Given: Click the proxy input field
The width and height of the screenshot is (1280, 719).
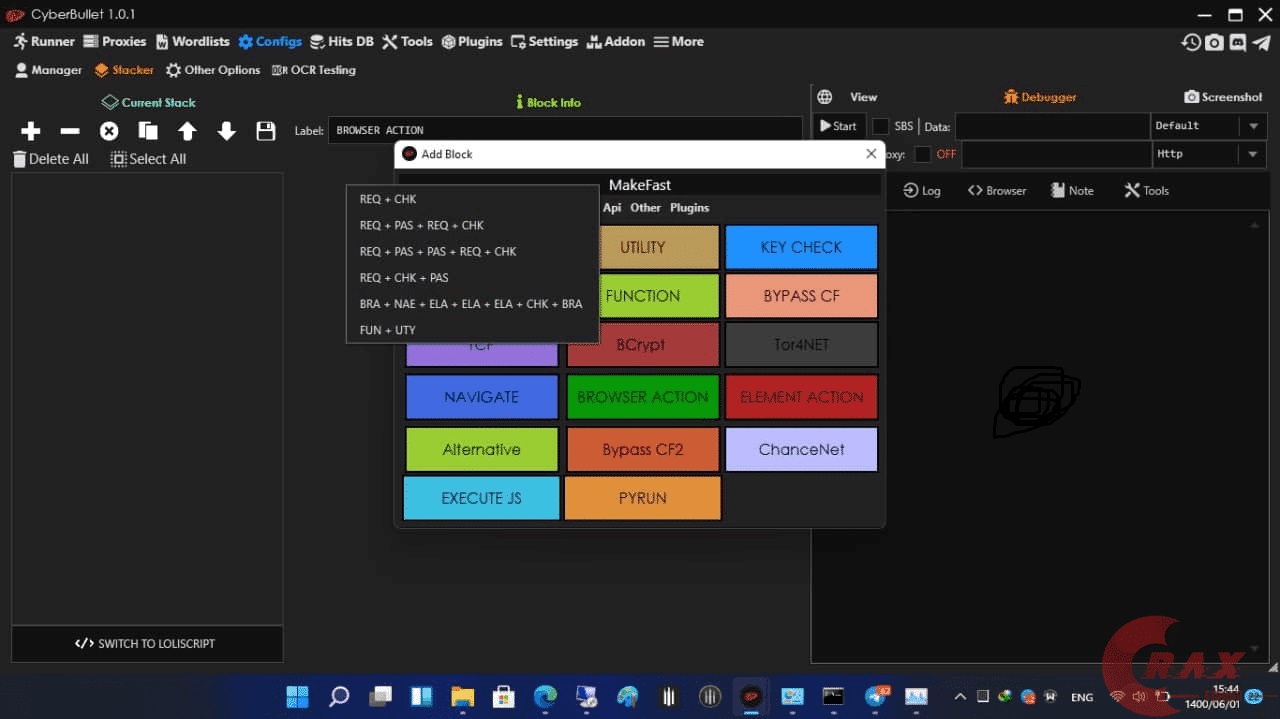Looking at the screenshot, I should 1056,154.
